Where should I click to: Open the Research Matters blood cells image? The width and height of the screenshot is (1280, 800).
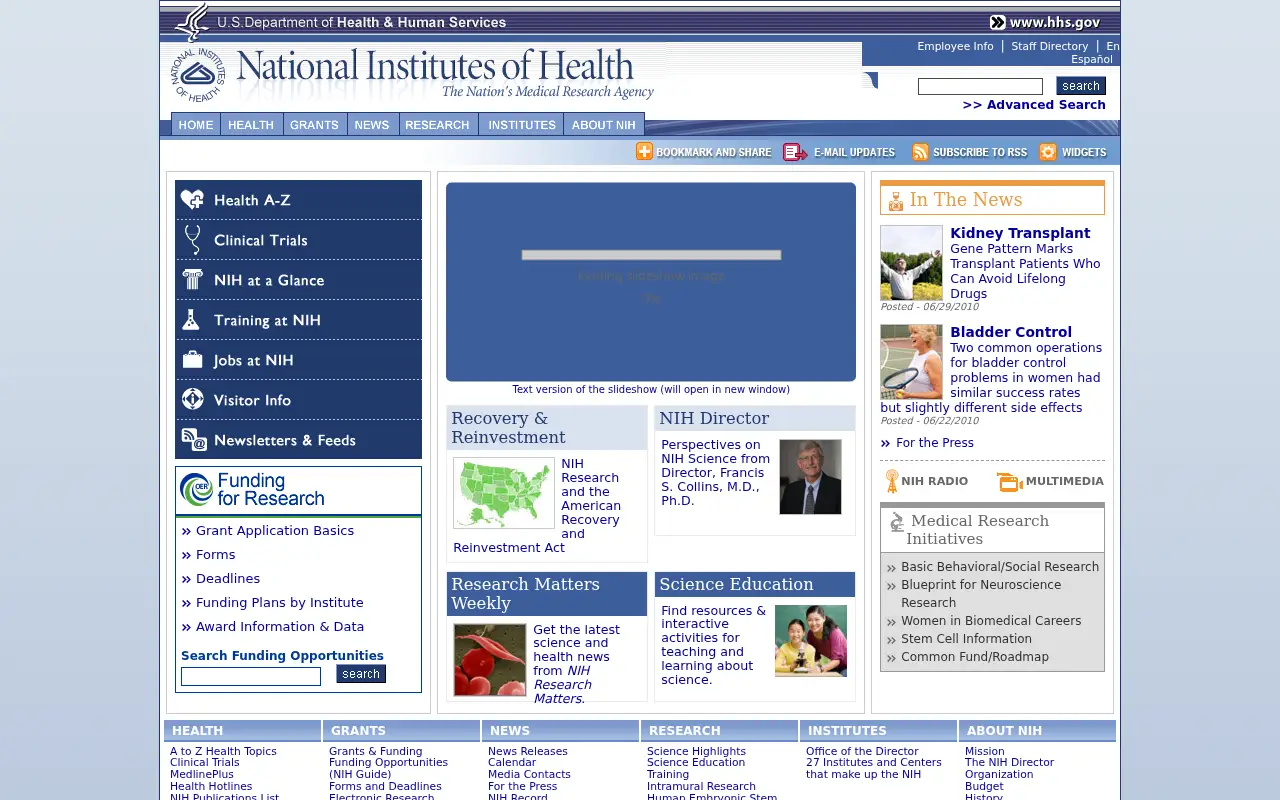click(490, 660)
